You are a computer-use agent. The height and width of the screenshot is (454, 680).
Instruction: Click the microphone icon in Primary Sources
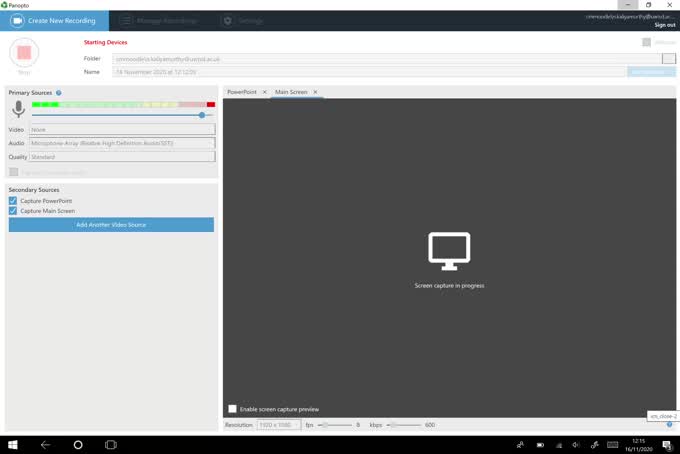[x=18, y=109]
